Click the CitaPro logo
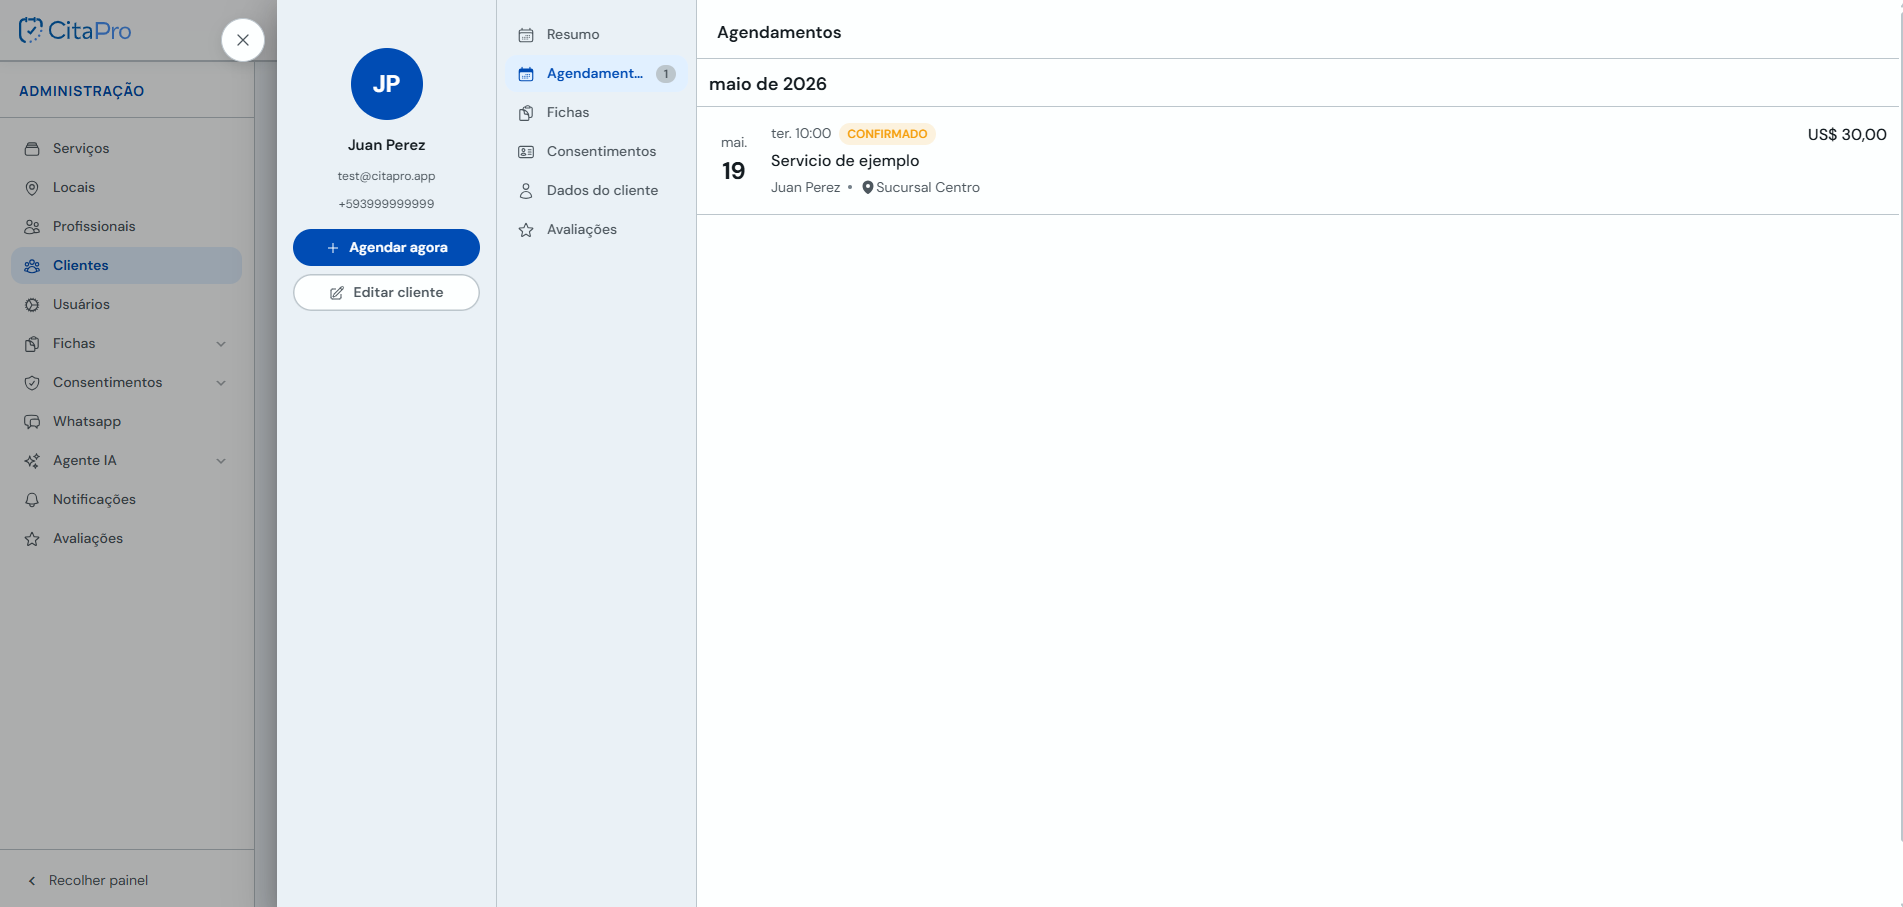 (x=75, y=30)
